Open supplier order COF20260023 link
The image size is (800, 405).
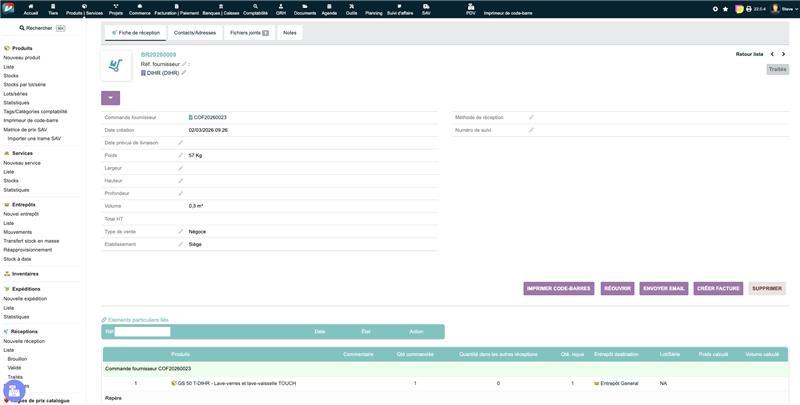[x=210, y=117]
